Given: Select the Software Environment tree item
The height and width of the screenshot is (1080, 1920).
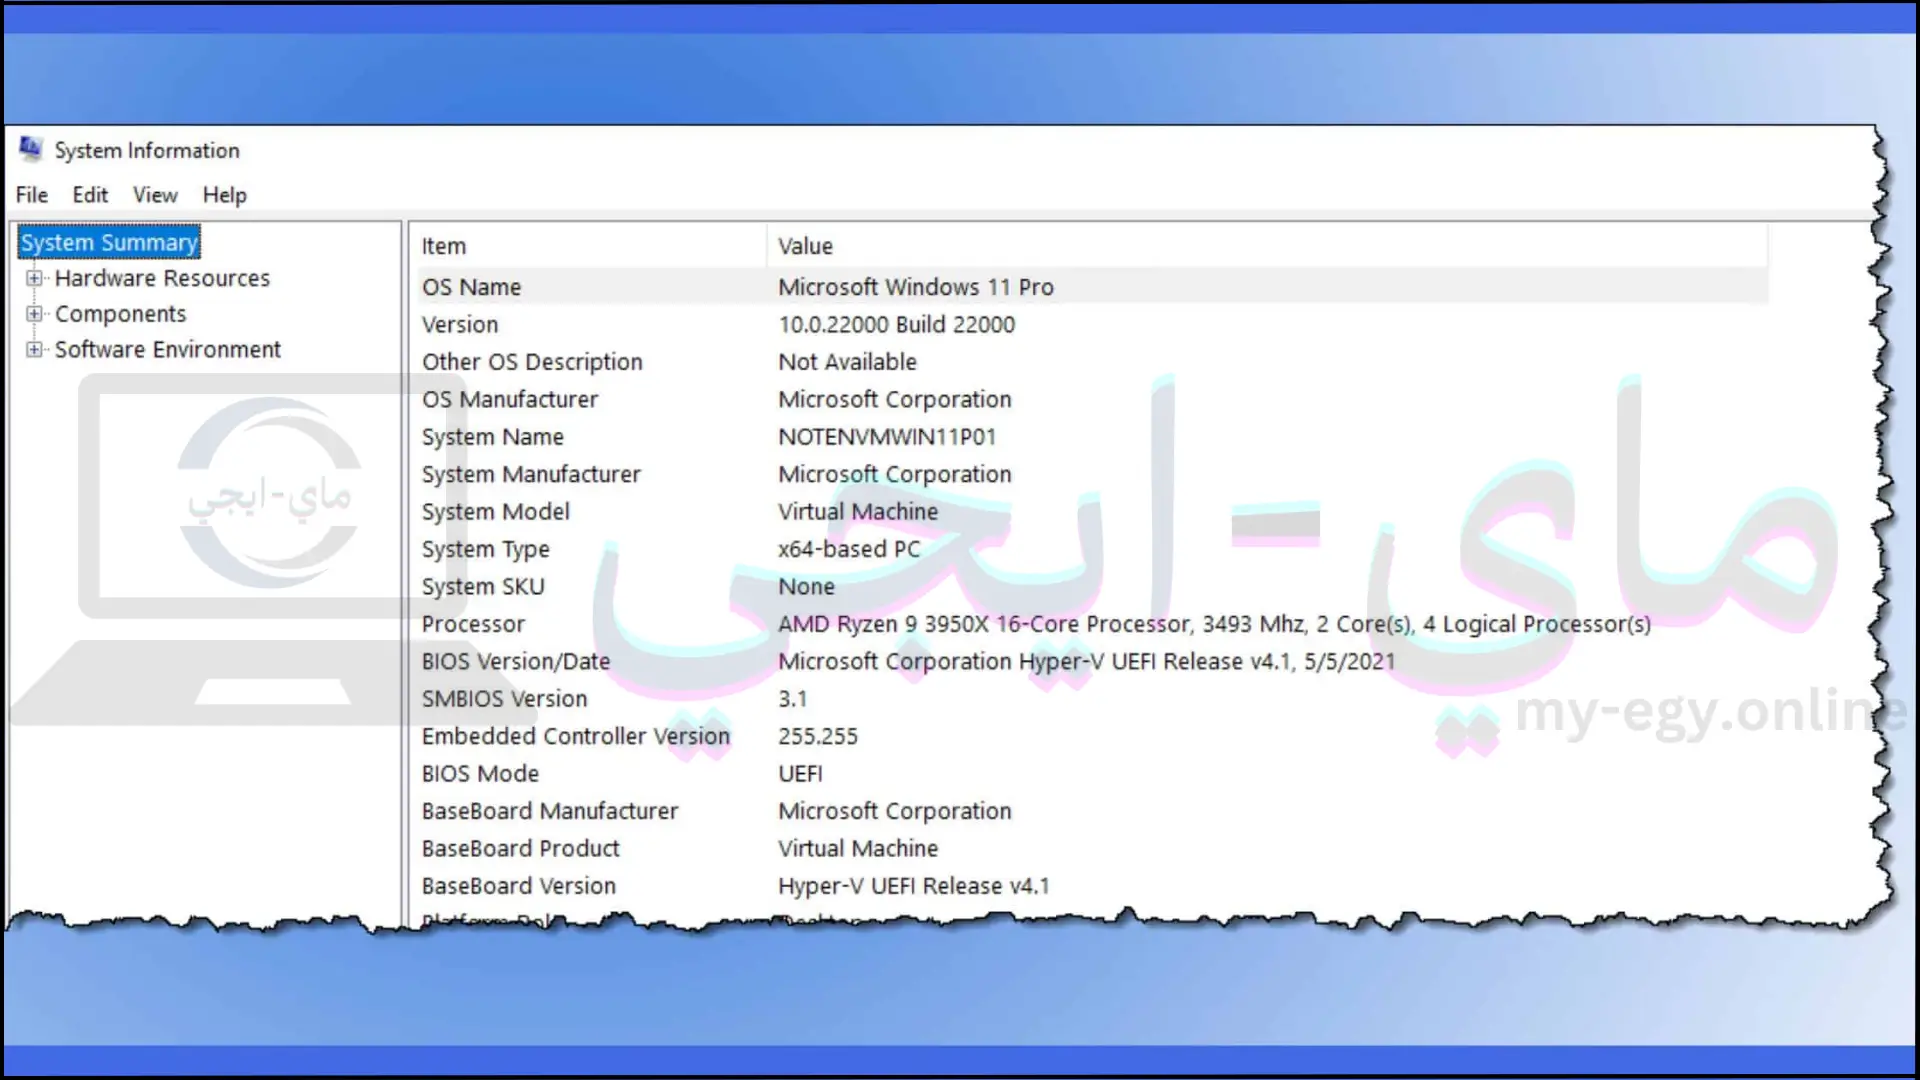Looking at the screenshot, I should point(168,350).
